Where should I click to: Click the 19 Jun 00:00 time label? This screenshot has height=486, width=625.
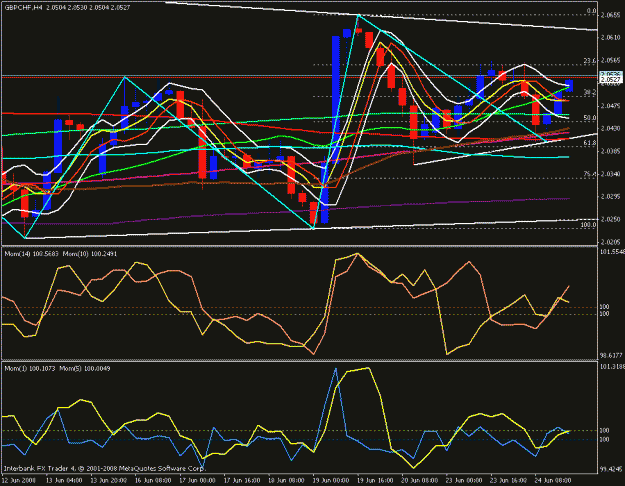332,480
